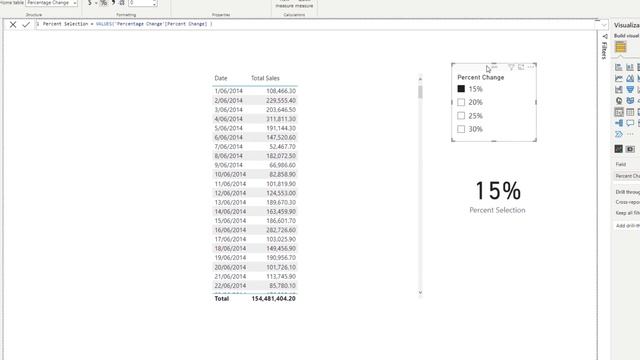Click the Keep all filters option
Image resolution: width=640 pixels, height=360 pixels.
[x=627, y=213]
